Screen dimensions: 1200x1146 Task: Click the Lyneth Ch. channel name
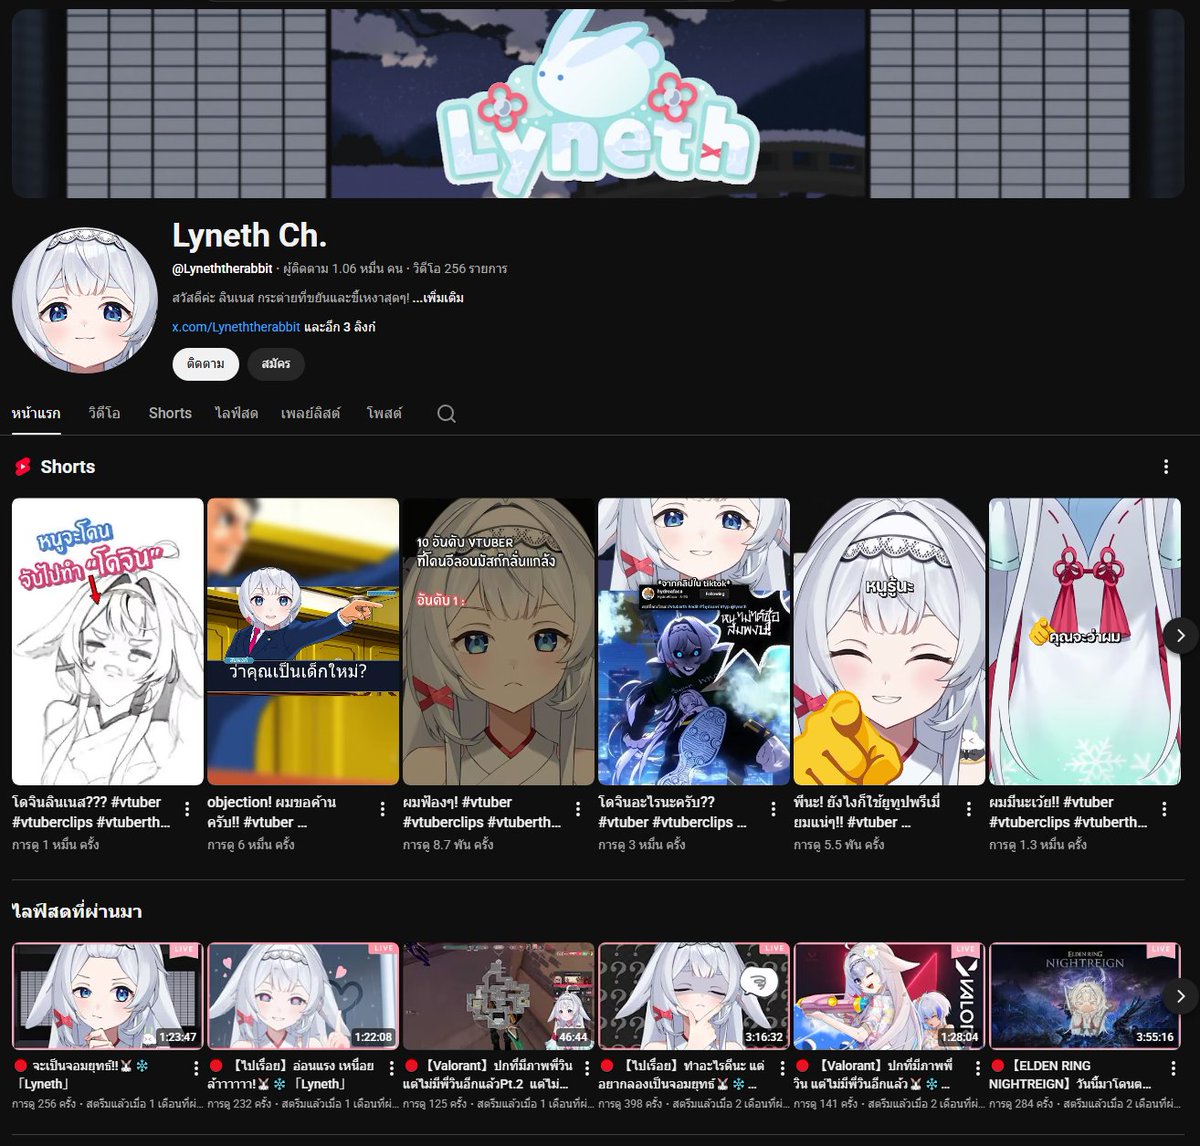(x=250, y=235)
